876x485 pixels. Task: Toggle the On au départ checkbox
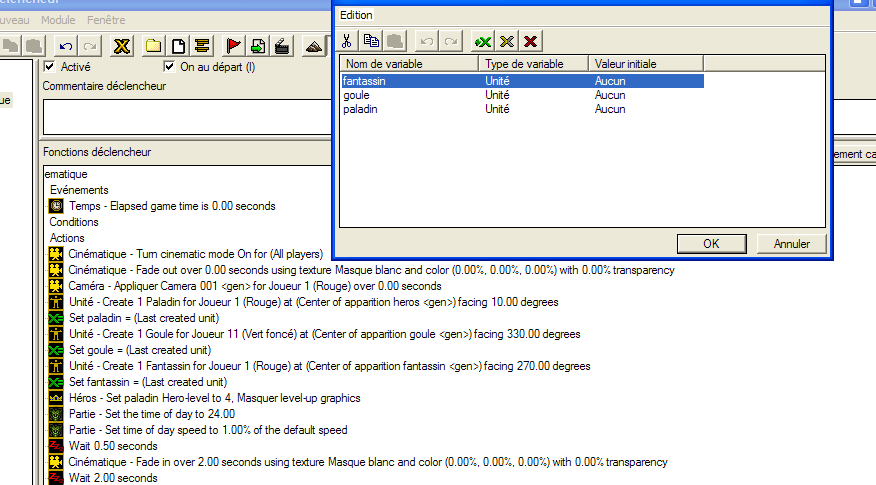(x=170, y=67)
